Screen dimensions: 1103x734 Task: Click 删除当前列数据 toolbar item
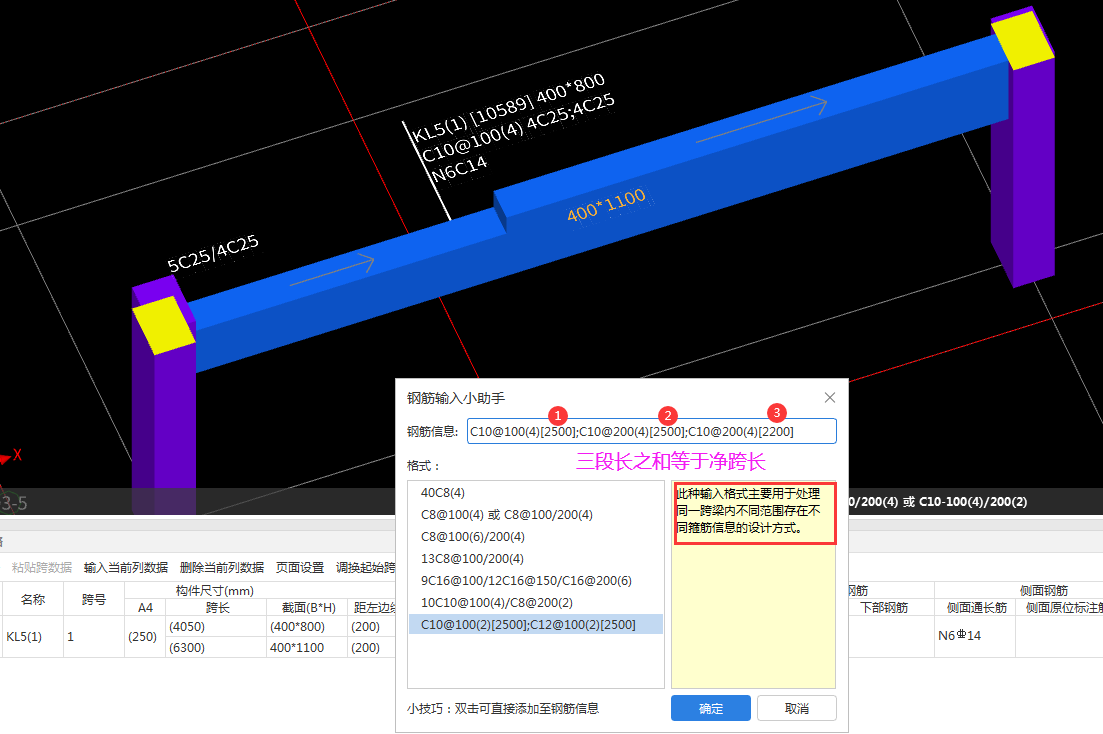pyautogui.click(x=222, y=567)
